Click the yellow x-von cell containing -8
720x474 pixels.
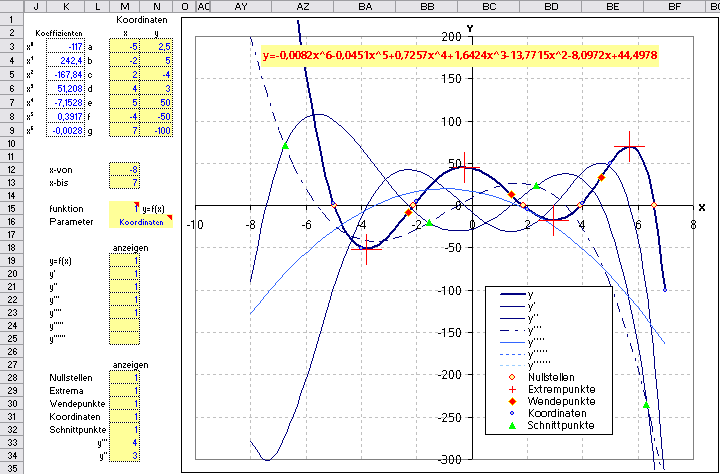[125, 169]
